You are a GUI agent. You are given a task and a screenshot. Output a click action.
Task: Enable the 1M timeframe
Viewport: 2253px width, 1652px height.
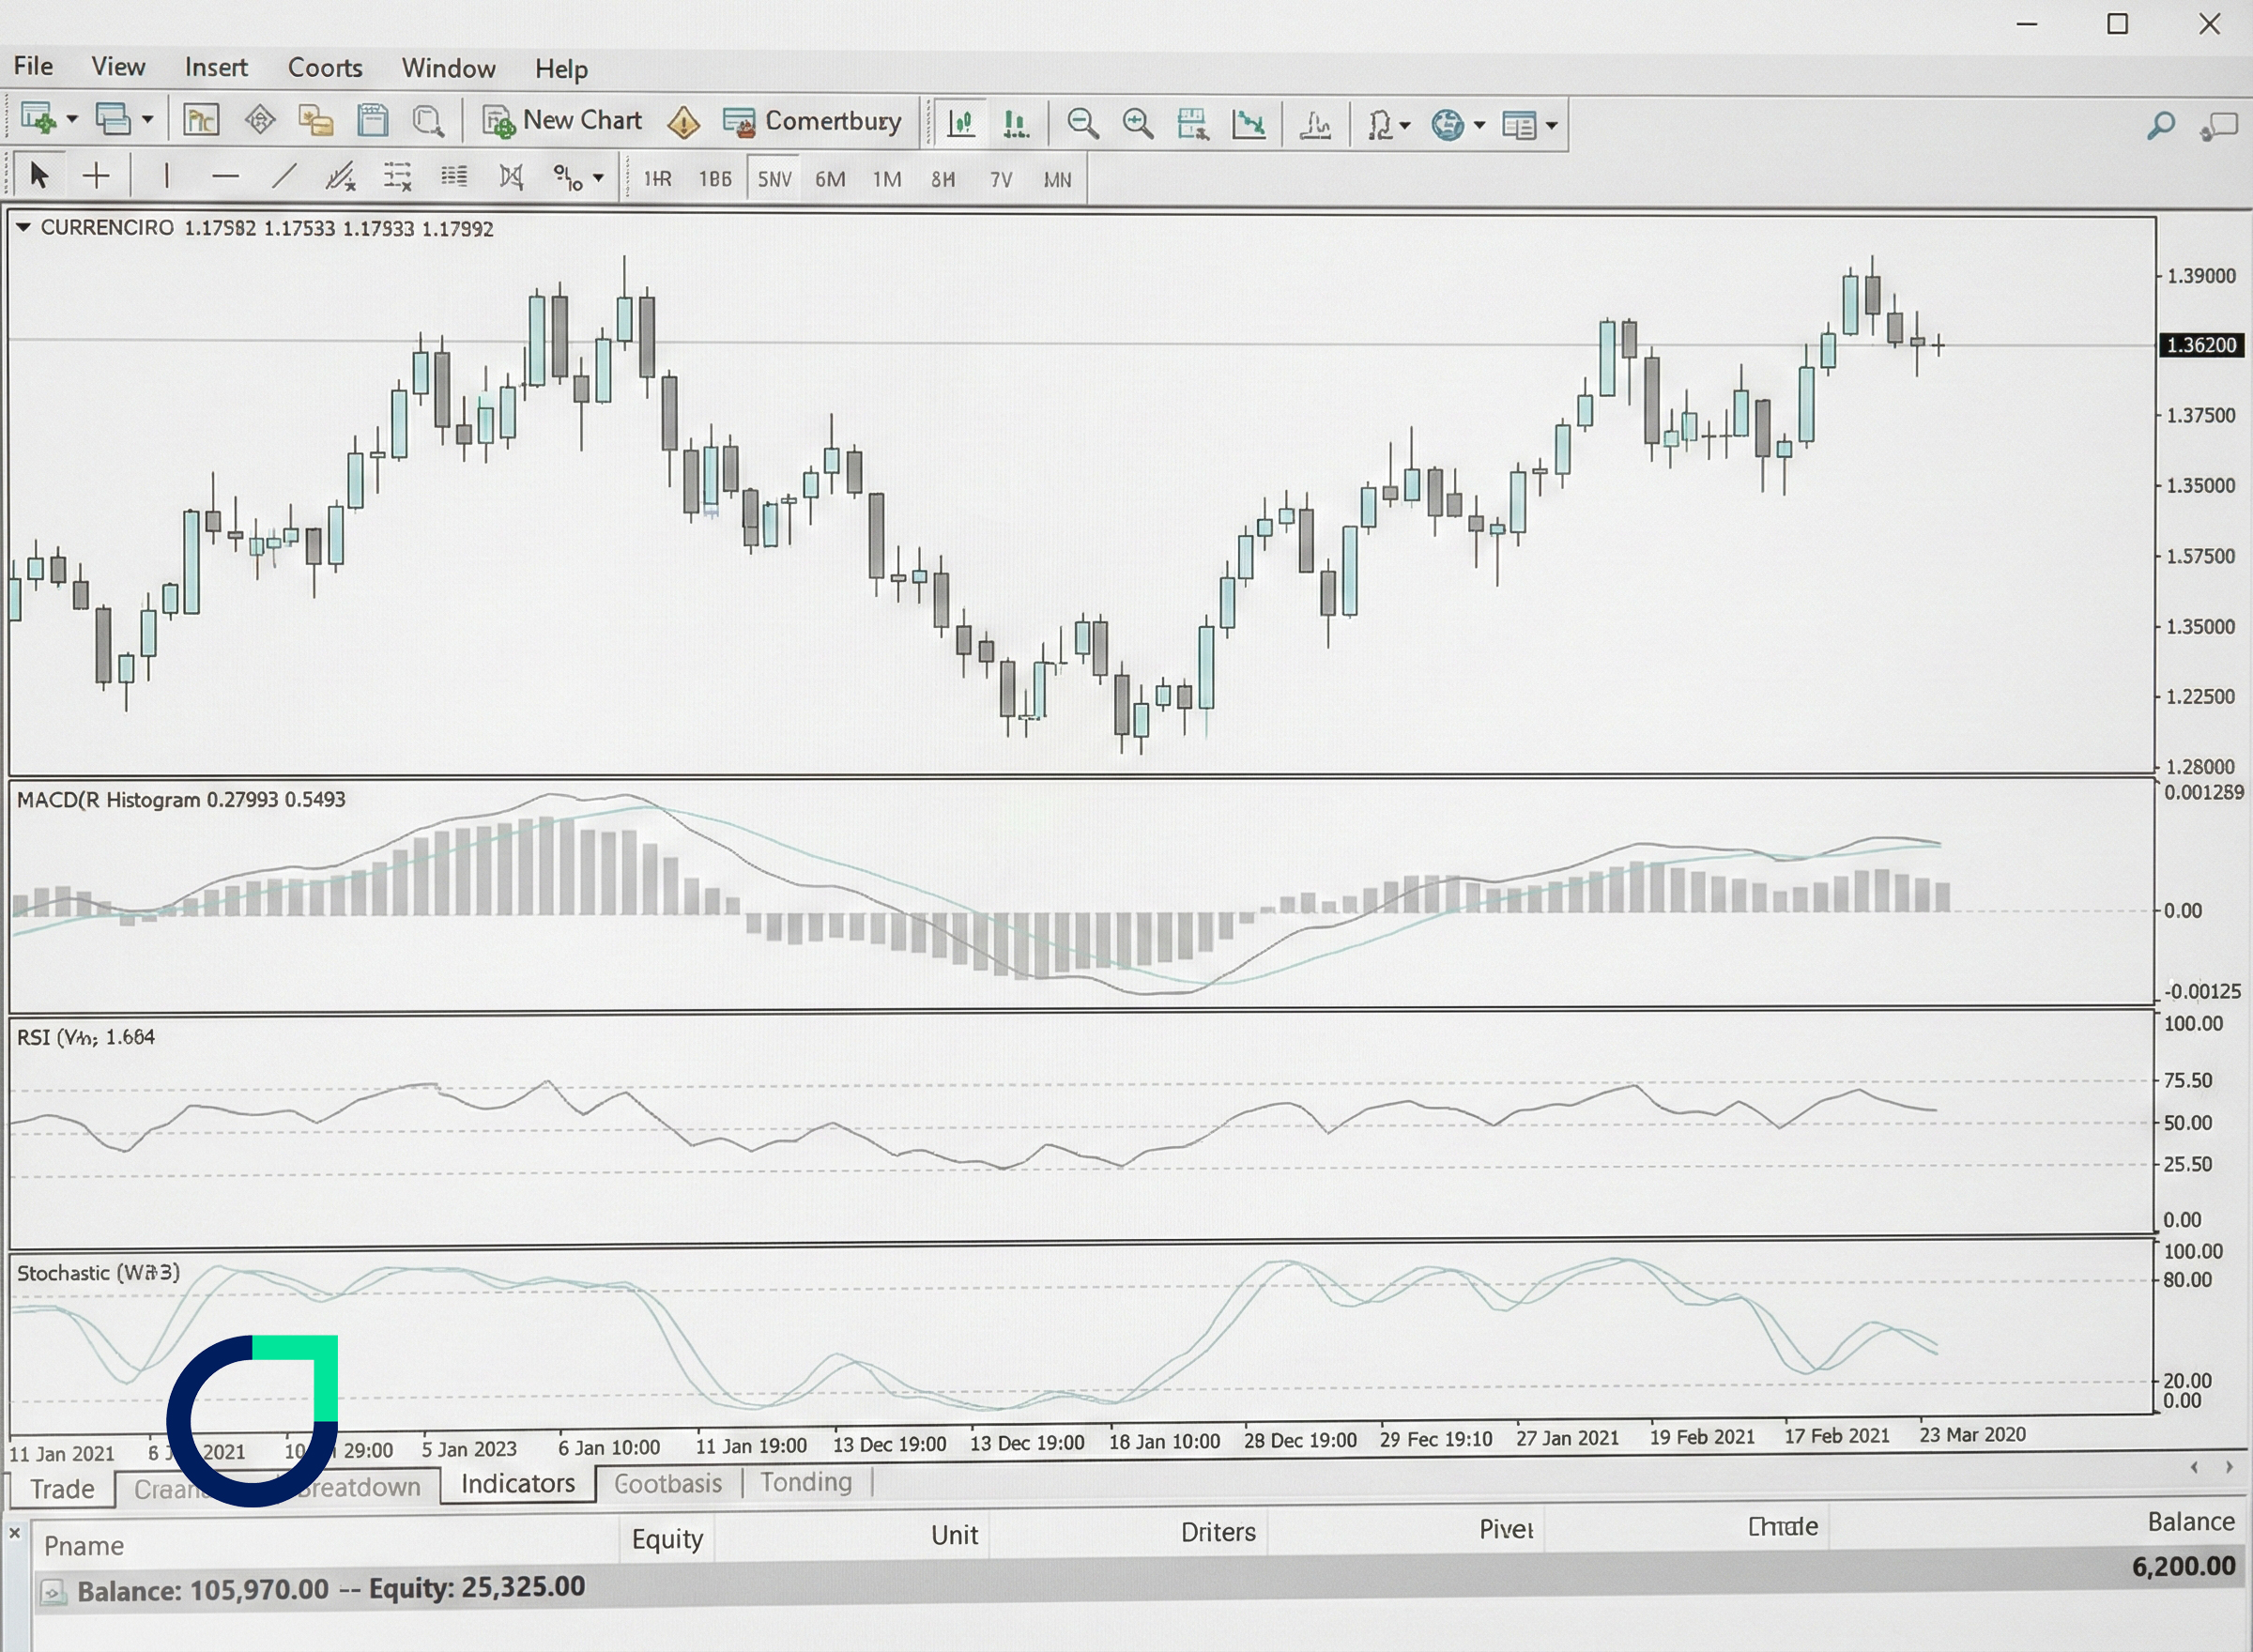click(886, 178)
